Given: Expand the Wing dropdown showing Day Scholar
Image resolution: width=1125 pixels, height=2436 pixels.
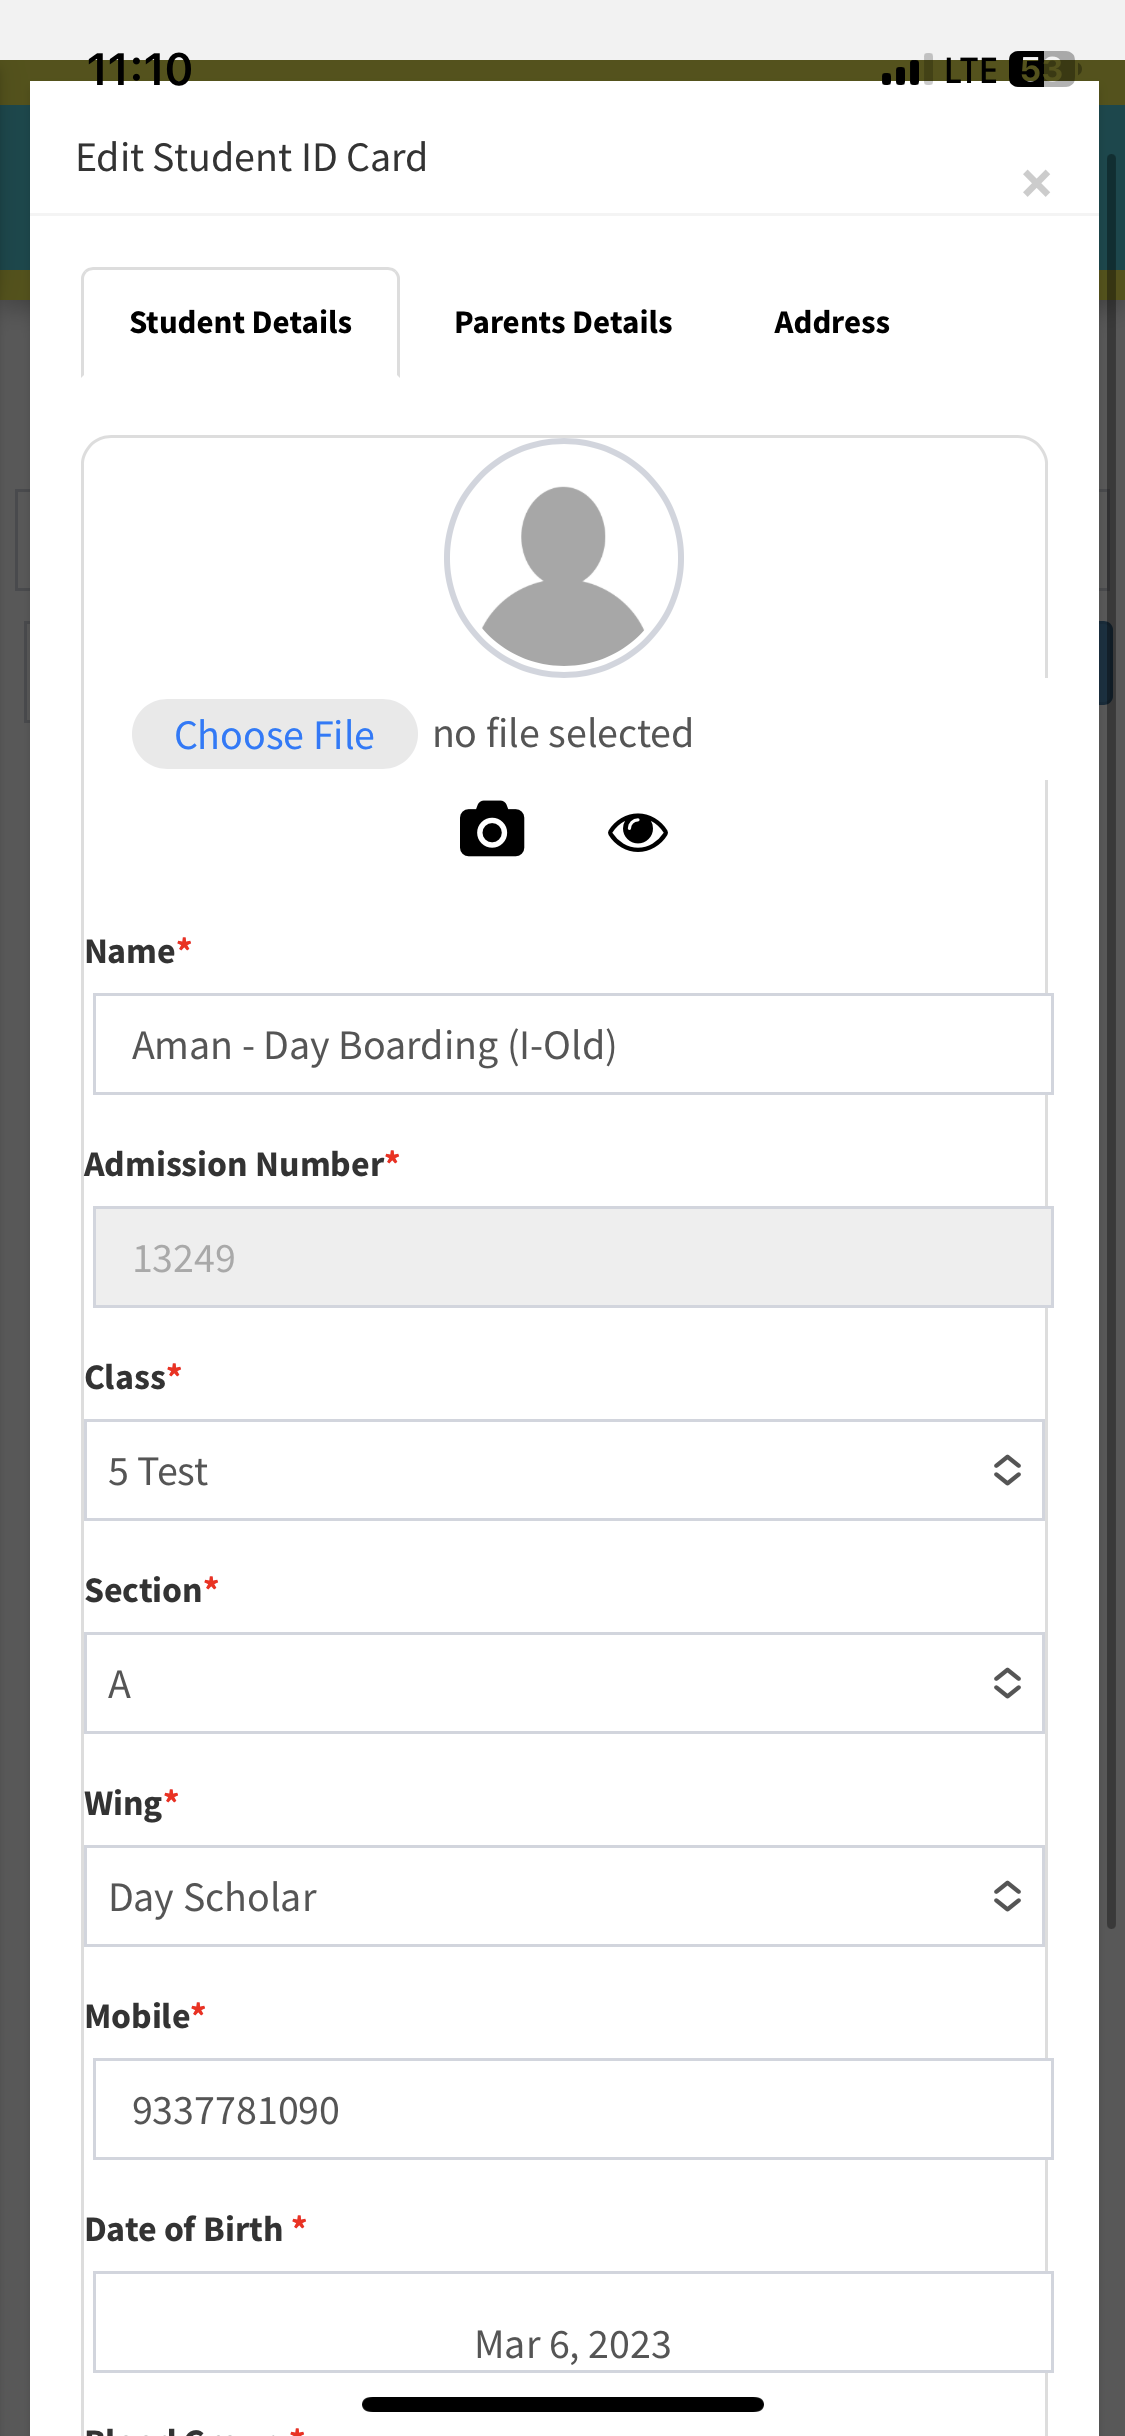Looking at the screenshot, I should point(564,1896).
